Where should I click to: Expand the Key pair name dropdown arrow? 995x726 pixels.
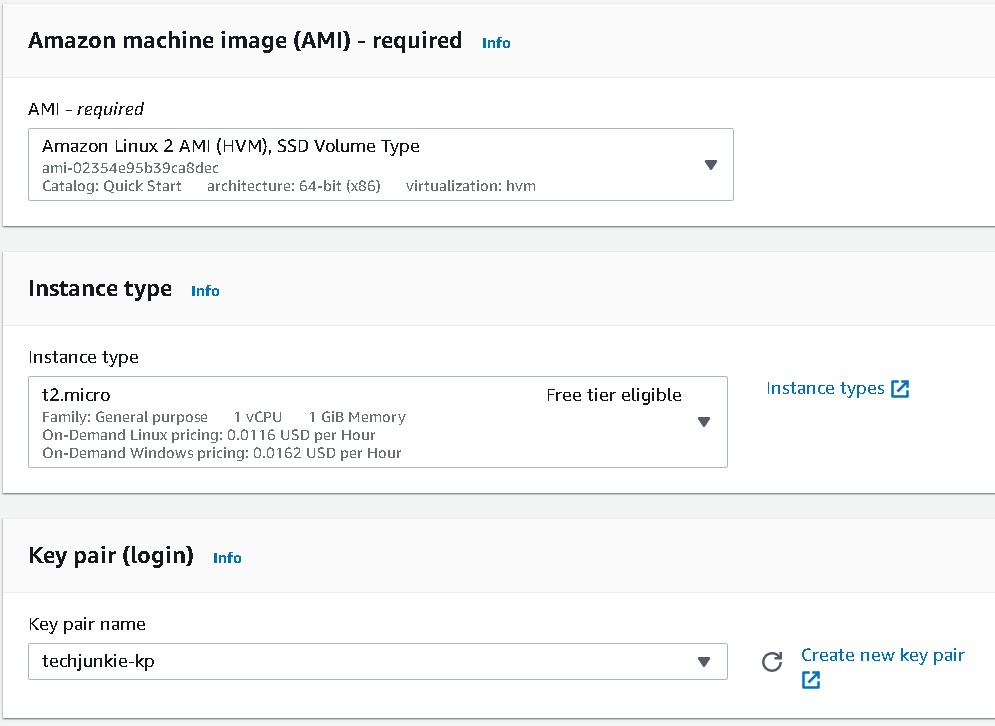(704, 662)
